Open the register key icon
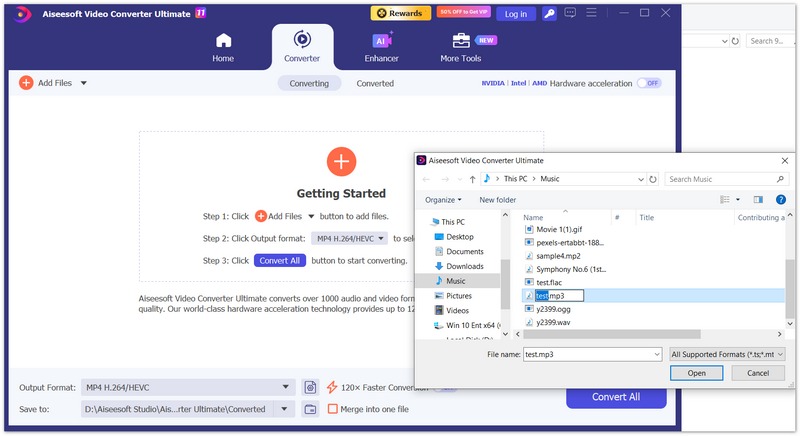 [549, 14]
